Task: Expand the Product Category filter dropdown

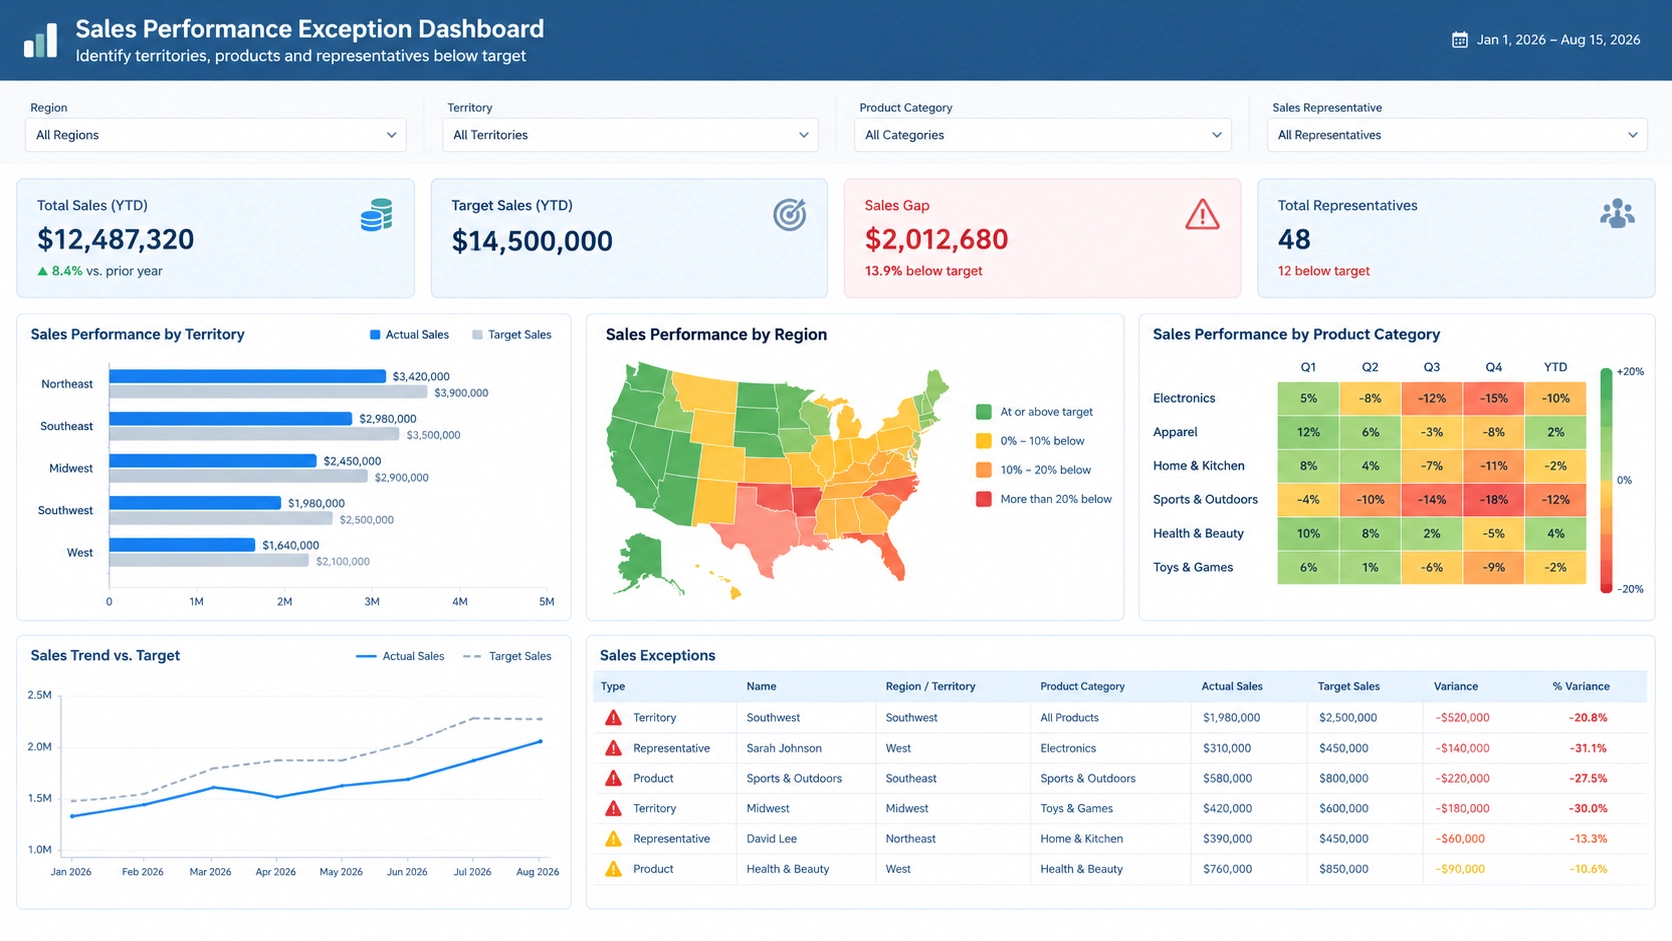Action: point(1043,135)
